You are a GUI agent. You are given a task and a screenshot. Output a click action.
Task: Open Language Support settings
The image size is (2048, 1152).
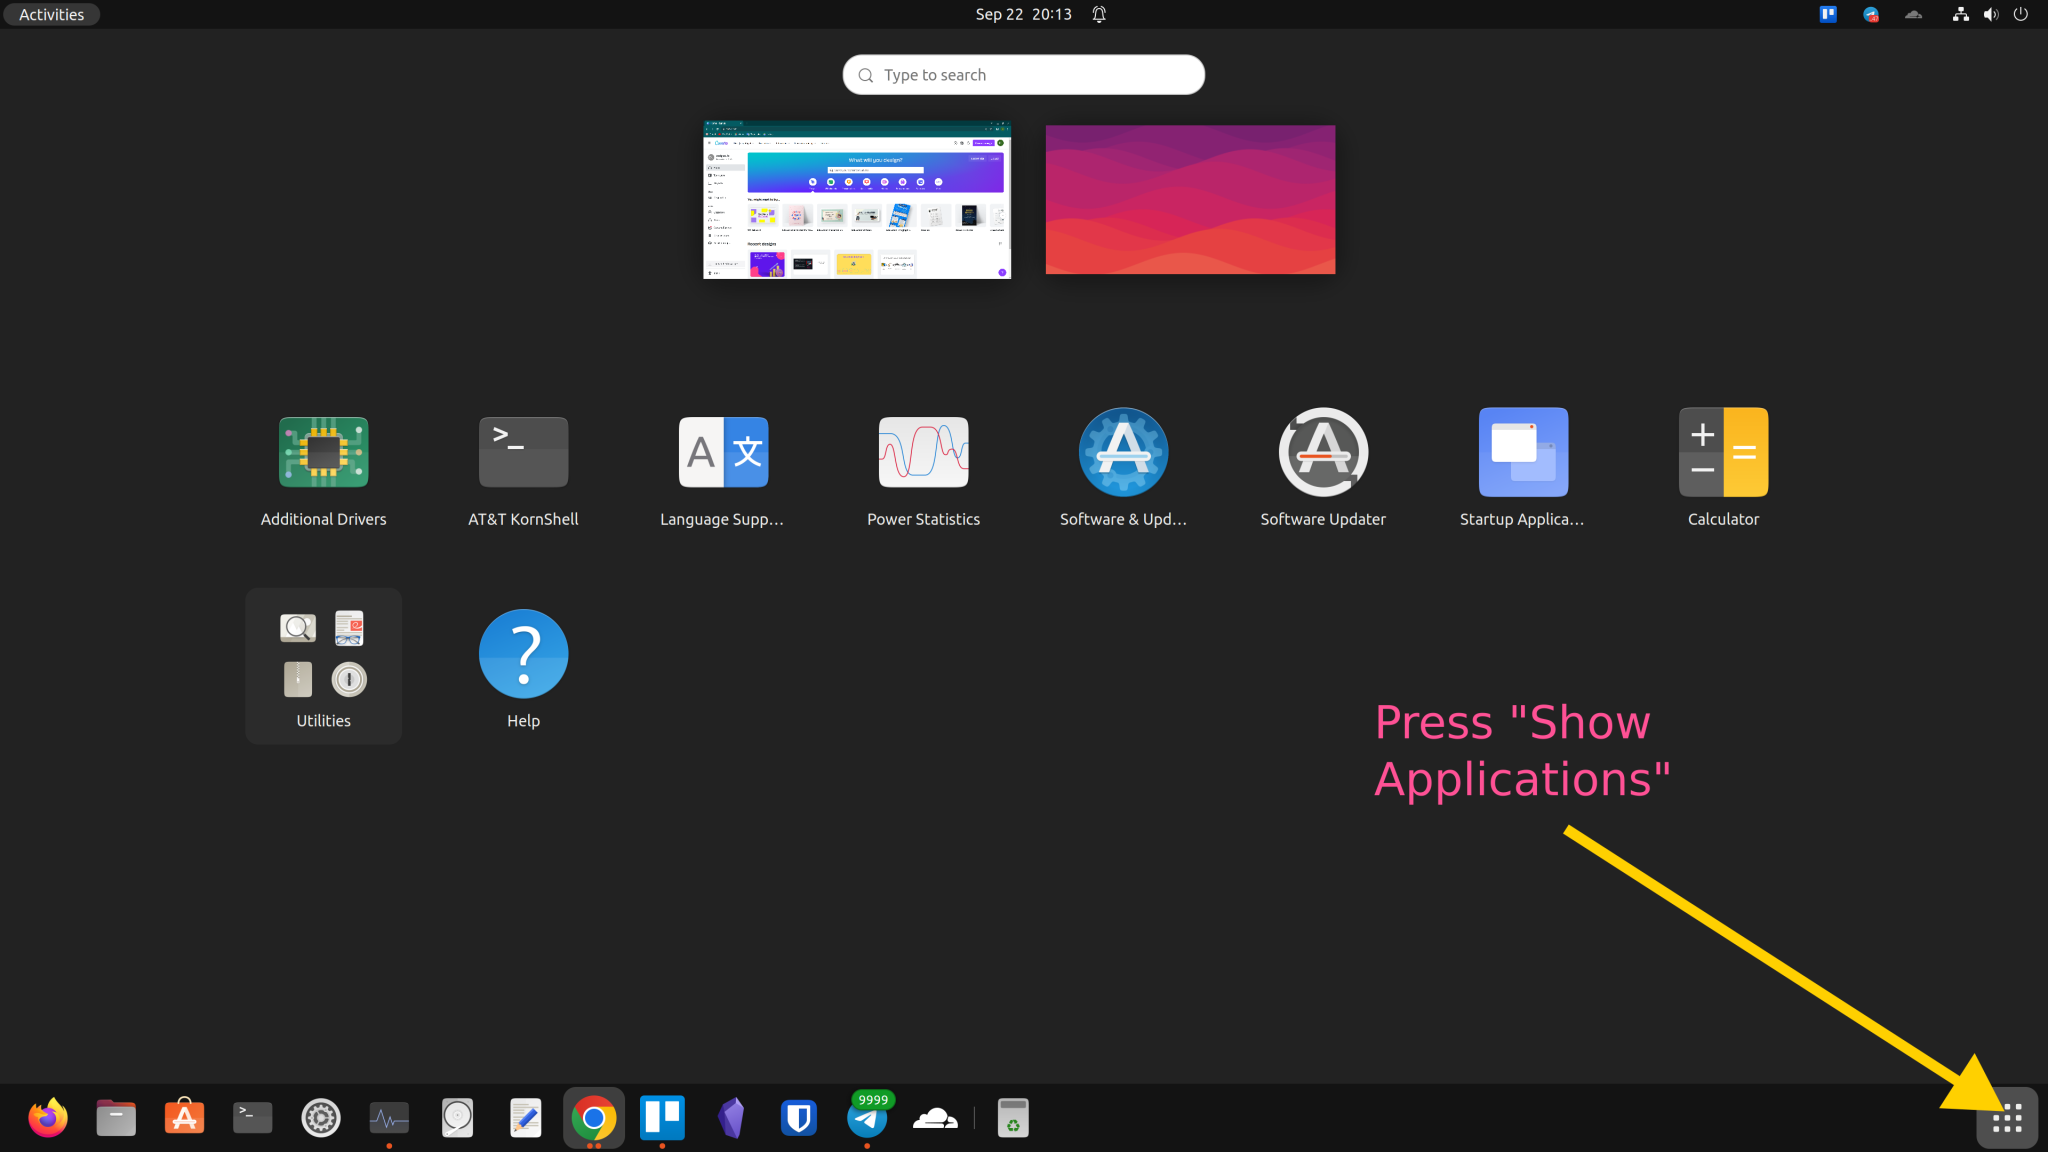[722, 452]
